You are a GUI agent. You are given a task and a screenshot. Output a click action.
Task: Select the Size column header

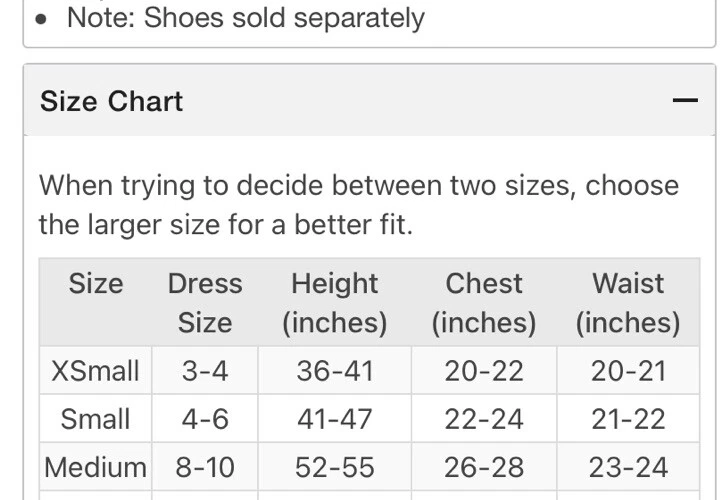(95, 284)
